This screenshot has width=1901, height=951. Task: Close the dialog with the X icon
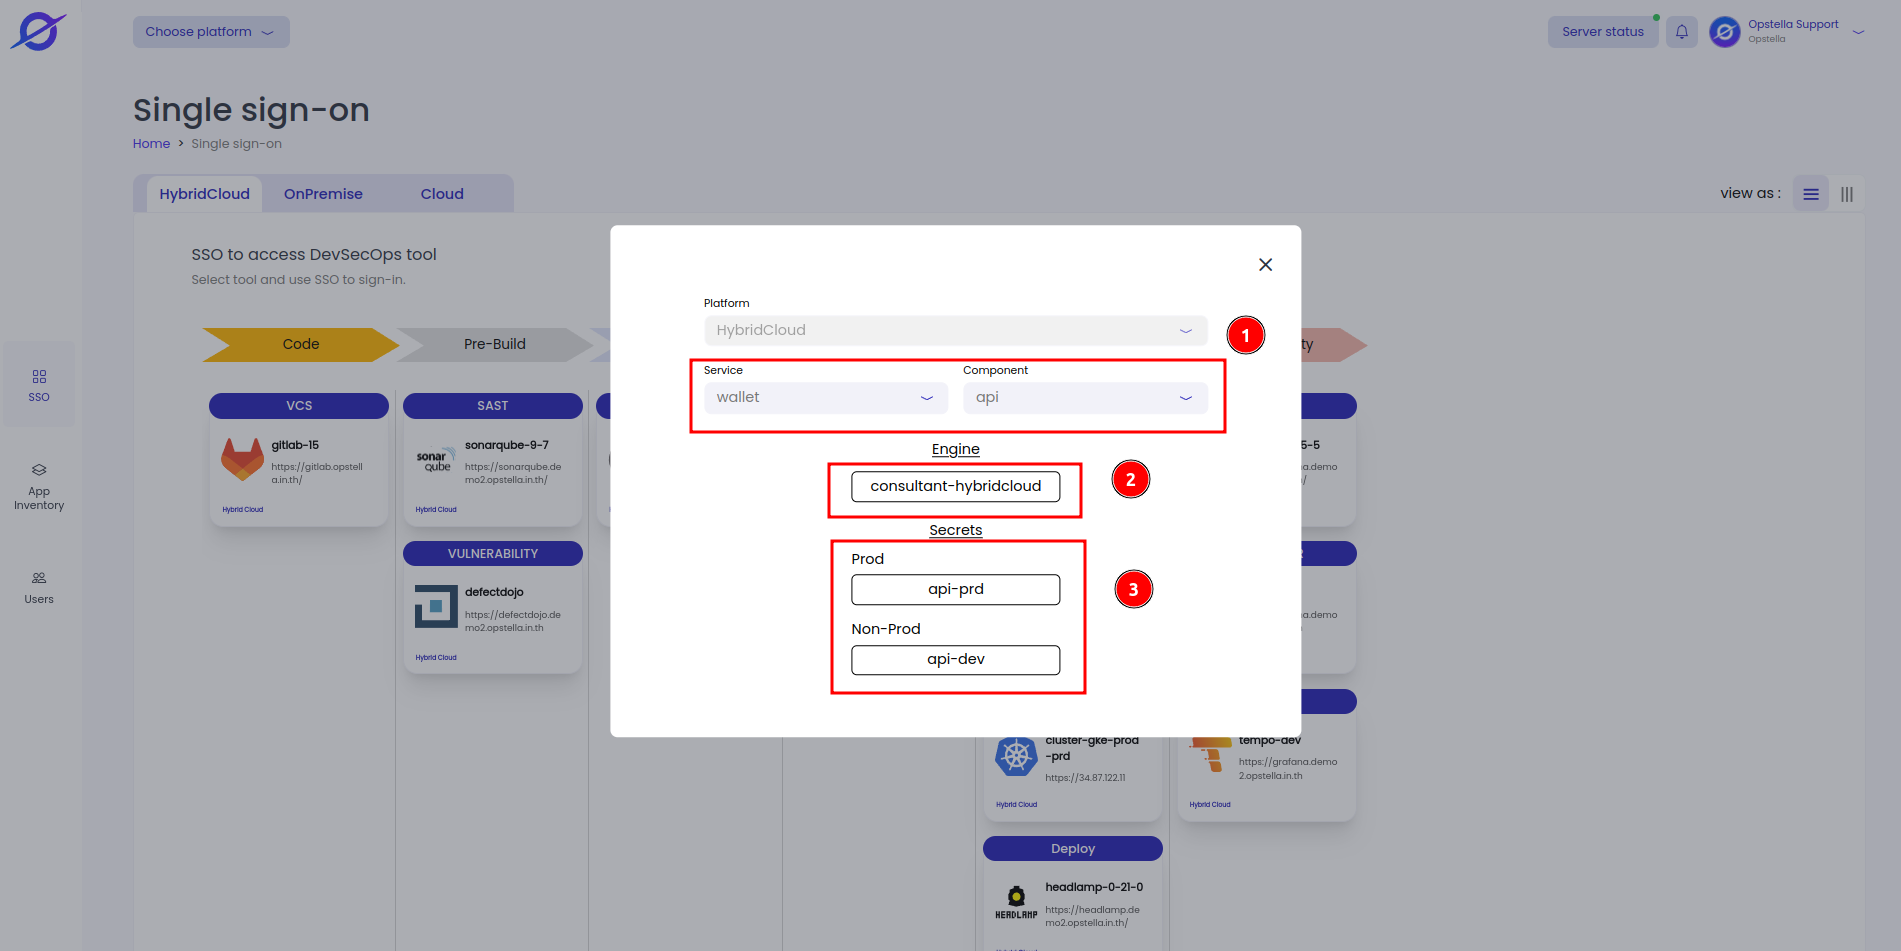[x=1266, y=264]
